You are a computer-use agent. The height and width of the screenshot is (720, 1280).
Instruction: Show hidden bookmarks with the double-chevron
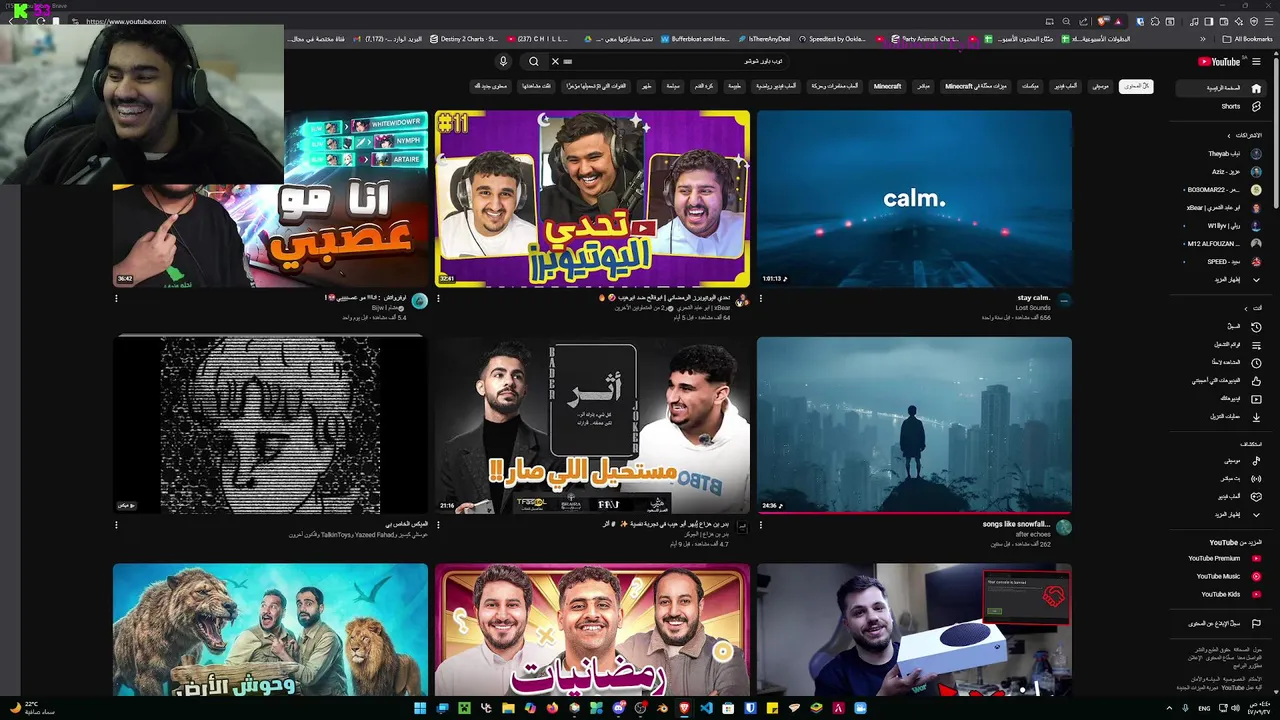coord(1203,39)
